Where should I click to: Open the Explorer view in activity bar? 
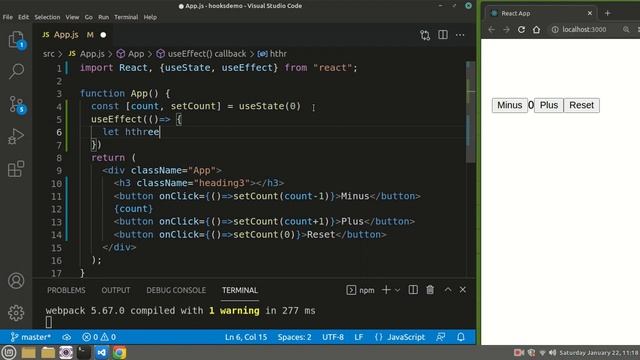[16, 40]
